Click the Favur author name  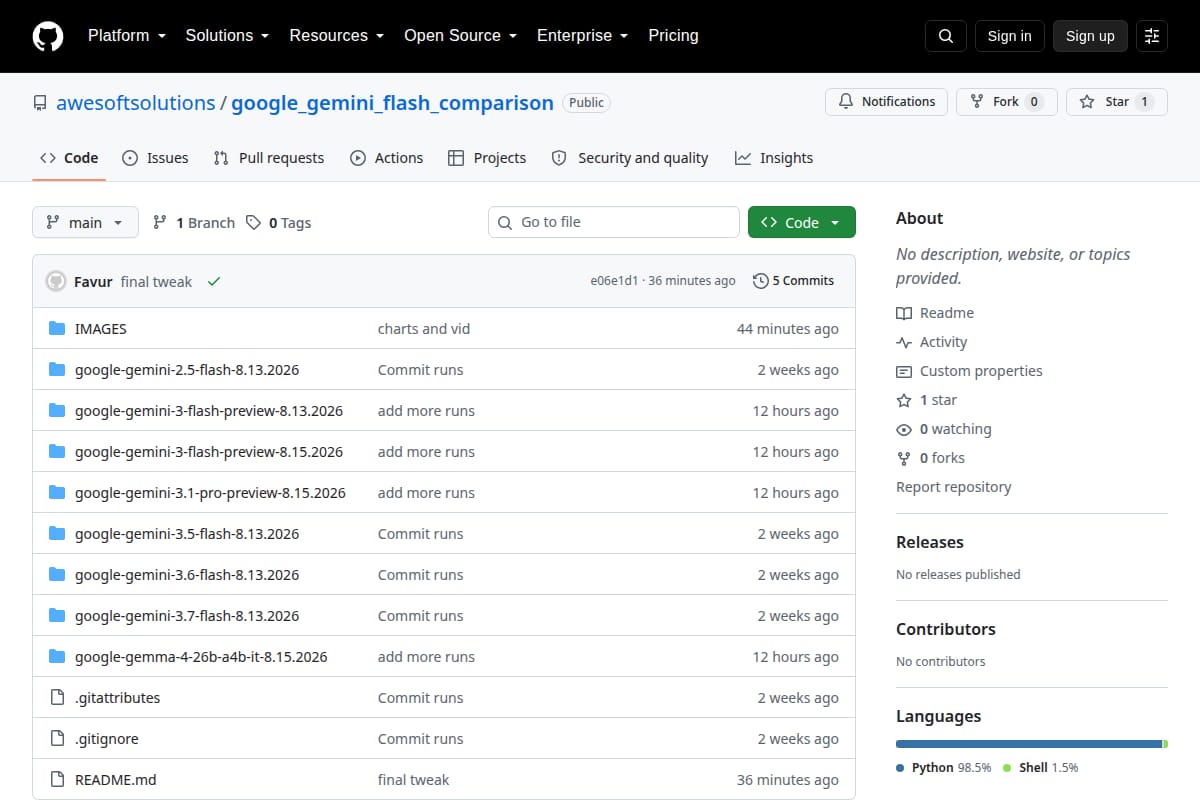click(x=92, y=282)
